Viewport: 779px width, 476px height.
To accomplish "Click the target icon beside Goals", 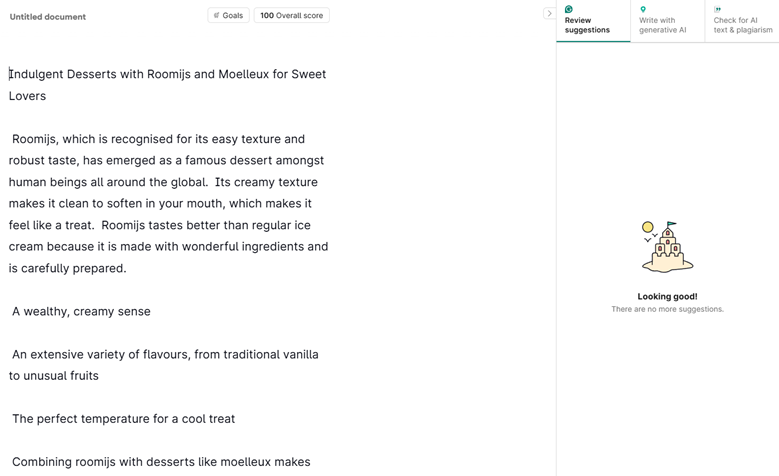I will [217, 15].
